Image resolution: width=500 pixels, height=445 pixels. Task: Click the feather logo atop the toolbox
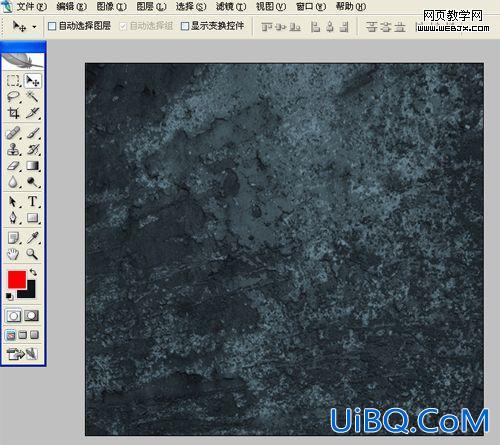click(x=23, y=61)
